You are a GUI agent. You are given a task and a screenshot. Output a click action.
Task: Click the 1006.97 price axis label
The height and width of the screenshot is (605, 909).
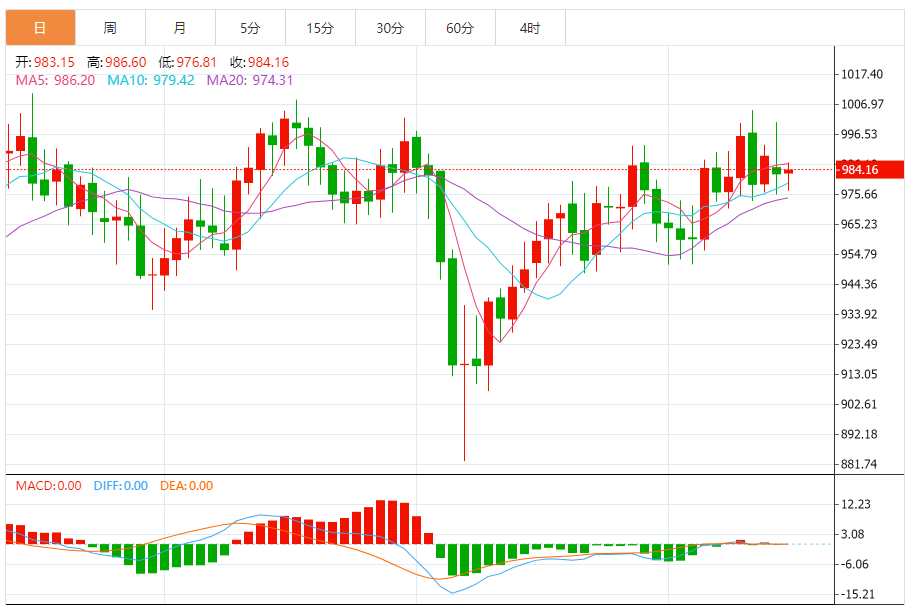pyautogui.click(x=862, y=104)
